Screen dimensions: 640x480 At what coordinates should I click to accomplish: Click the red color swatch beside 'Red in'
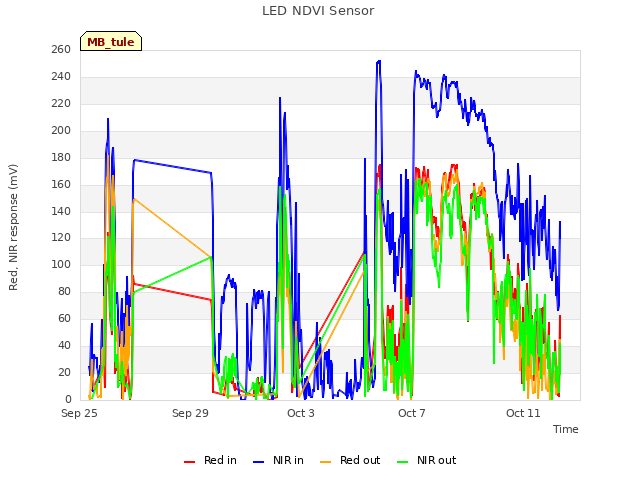(x=189, y=462)
